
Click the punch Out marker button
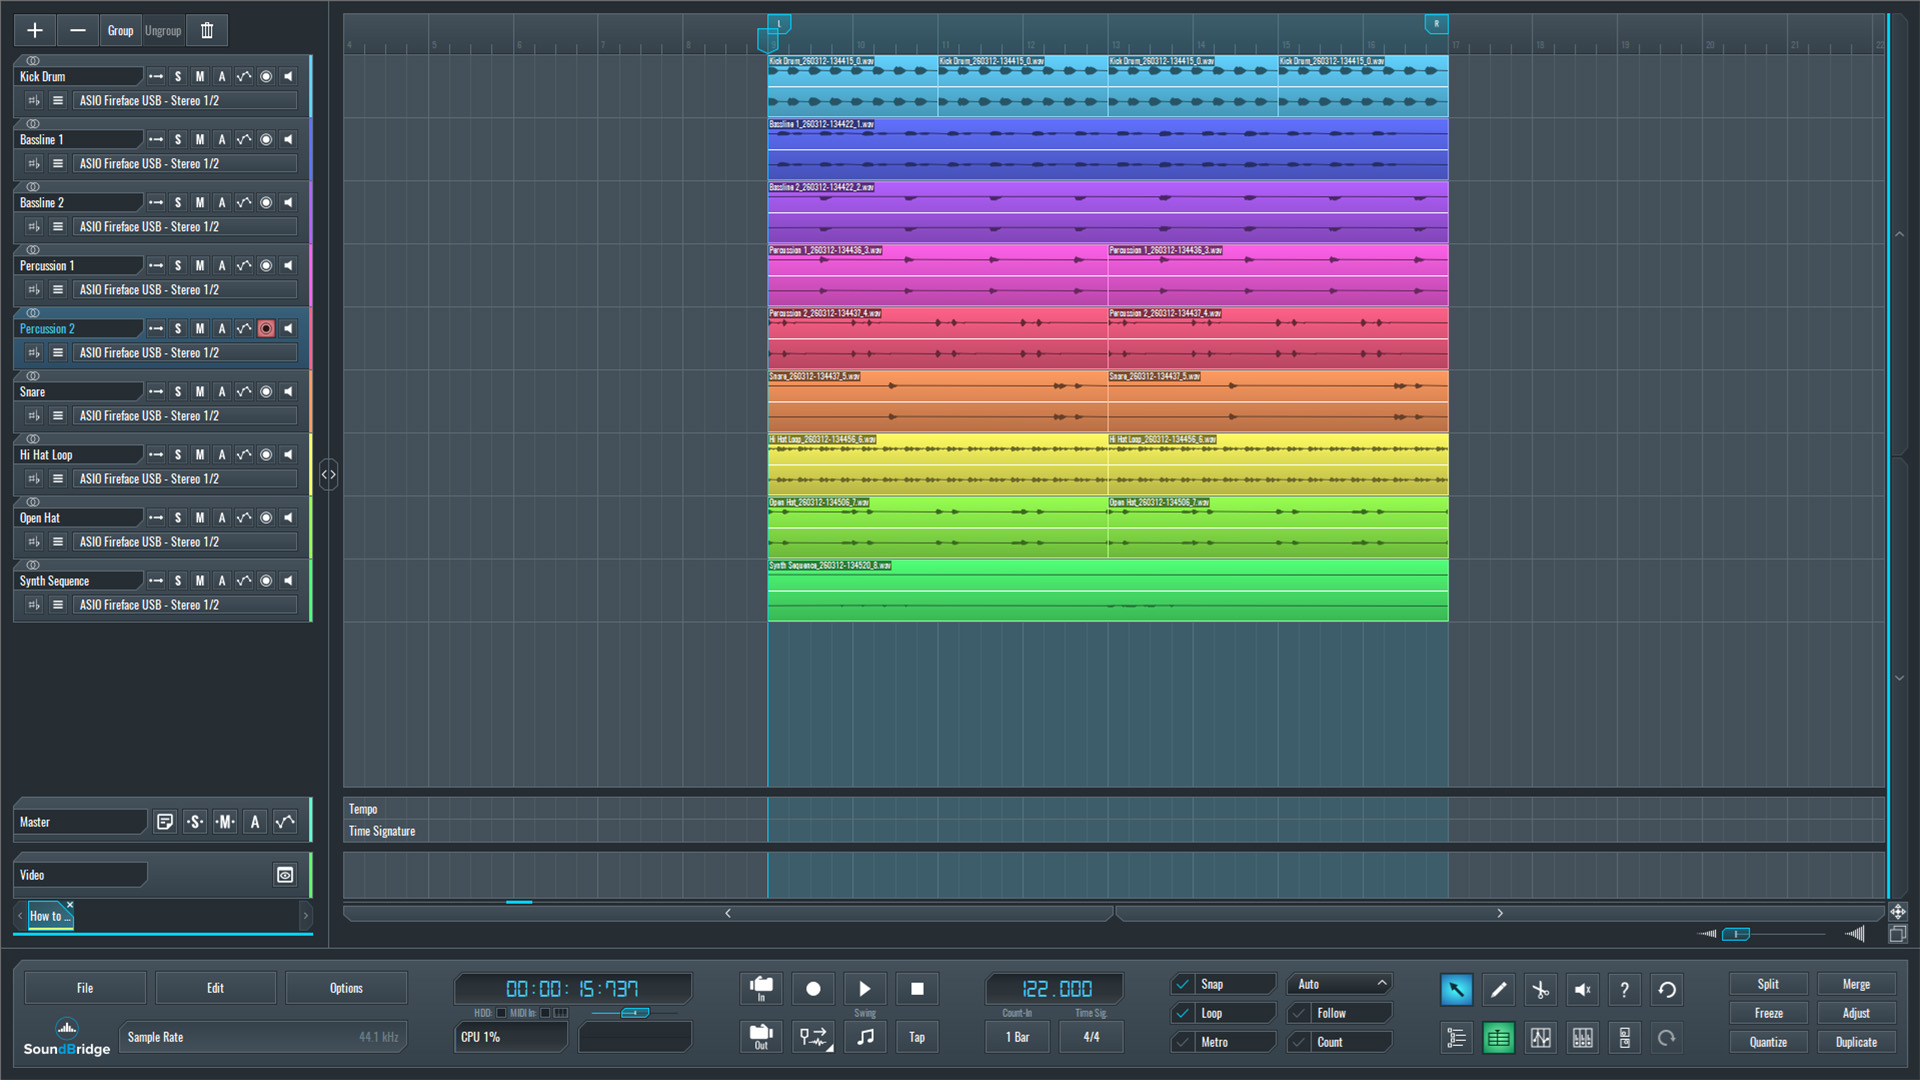coord(761,1037)
